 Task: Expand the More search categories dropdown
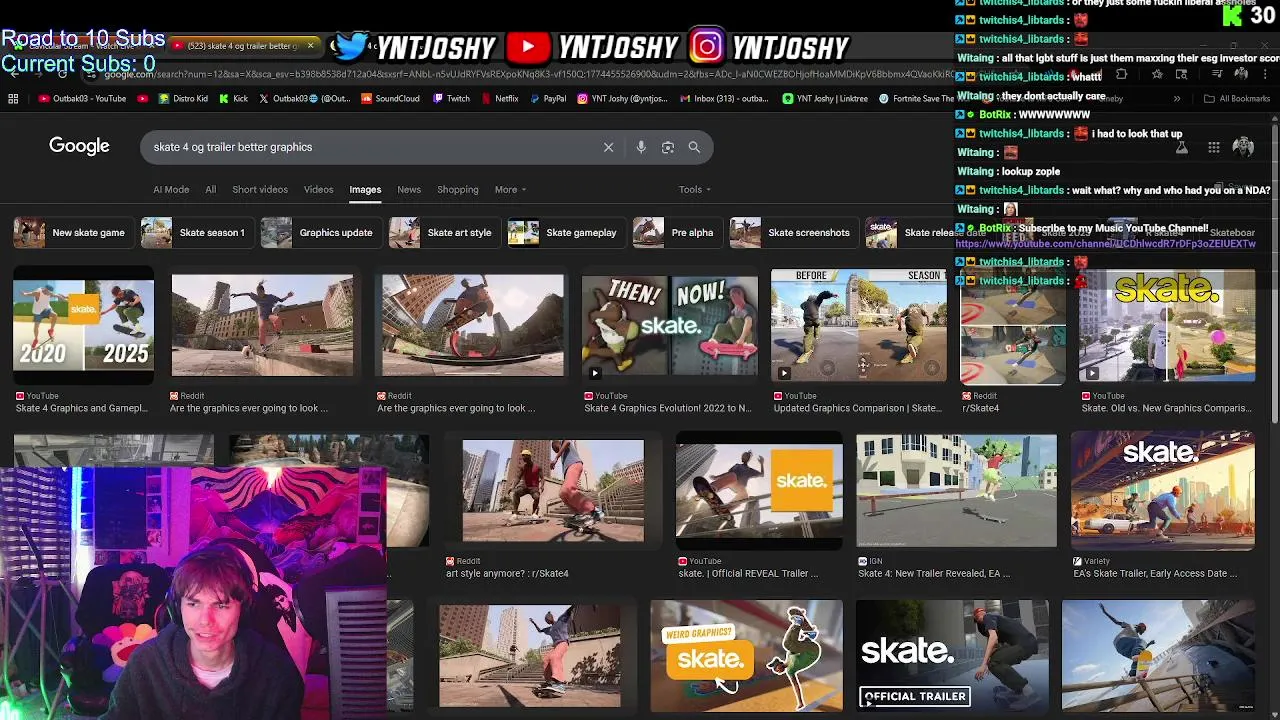[510, 189]
